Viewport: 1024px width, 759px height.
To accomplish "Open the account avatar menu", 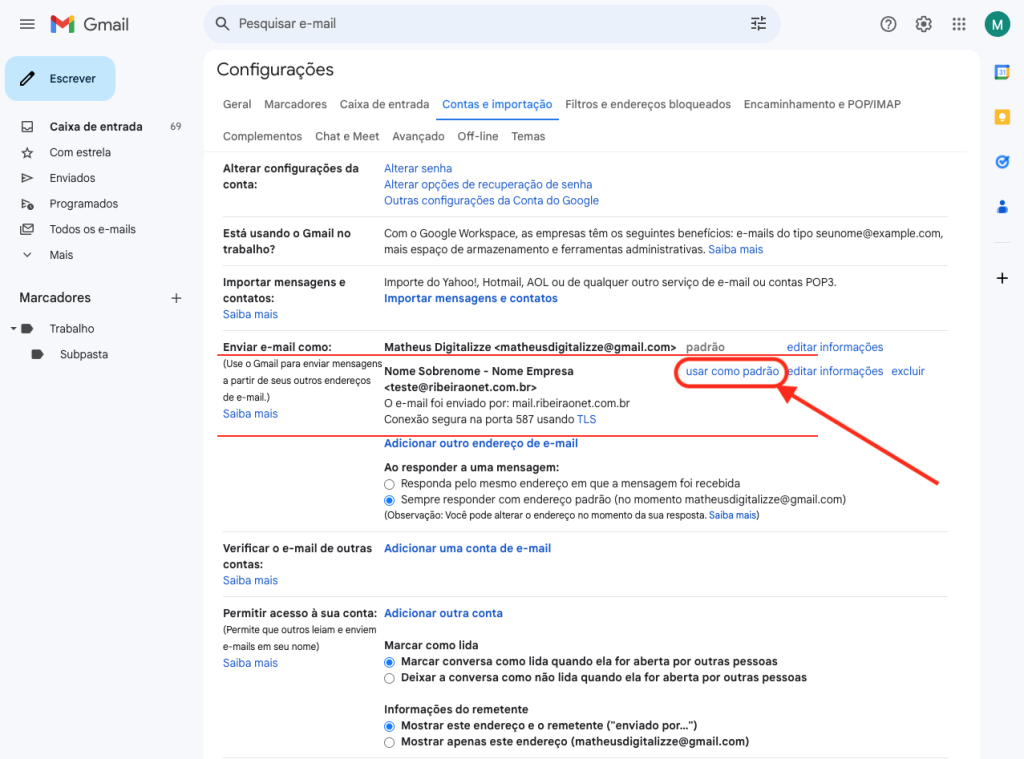I will [996, 24].
